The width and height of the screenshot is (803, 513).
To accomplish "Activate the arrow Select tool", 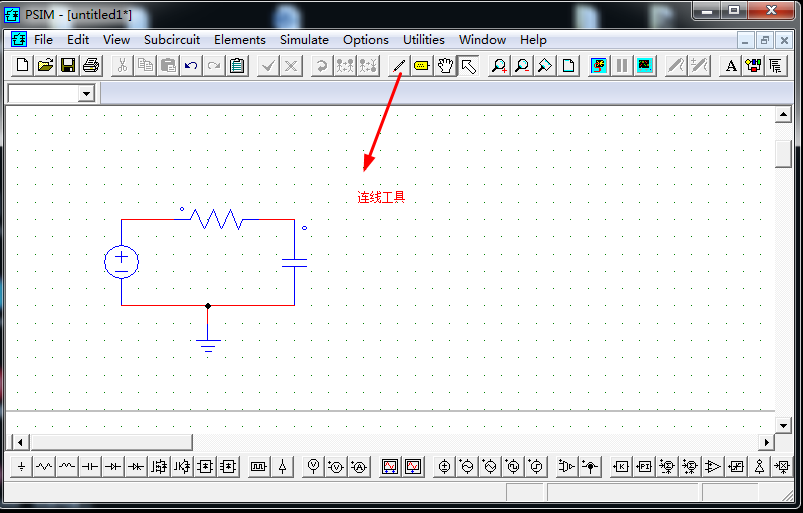I will (468, 66).
